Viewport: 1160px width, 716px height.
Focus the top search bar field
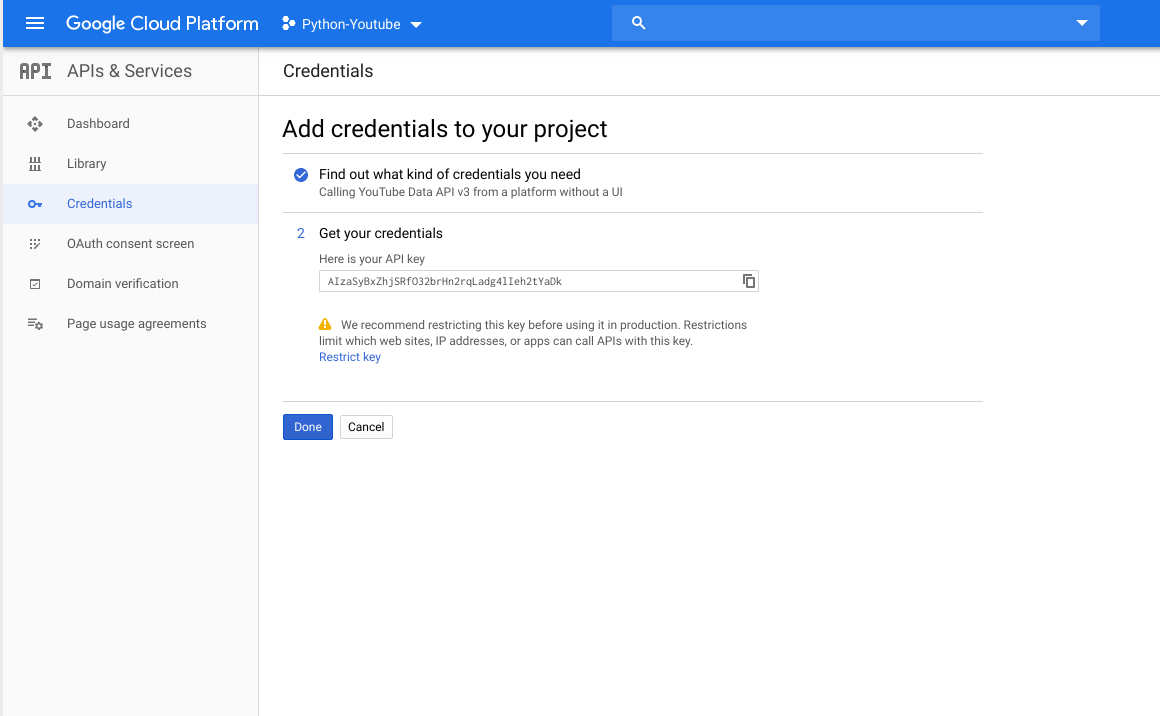coord(855,23)
